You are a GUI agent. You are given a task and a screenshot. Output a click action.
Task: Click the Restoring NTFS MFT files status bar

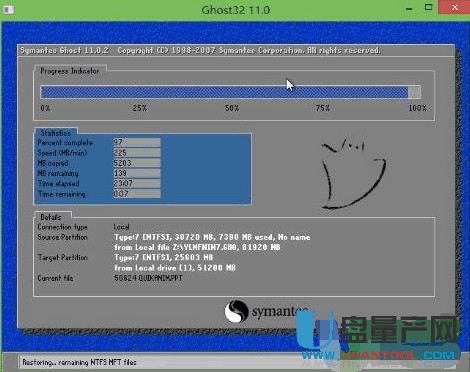point(79,362)
